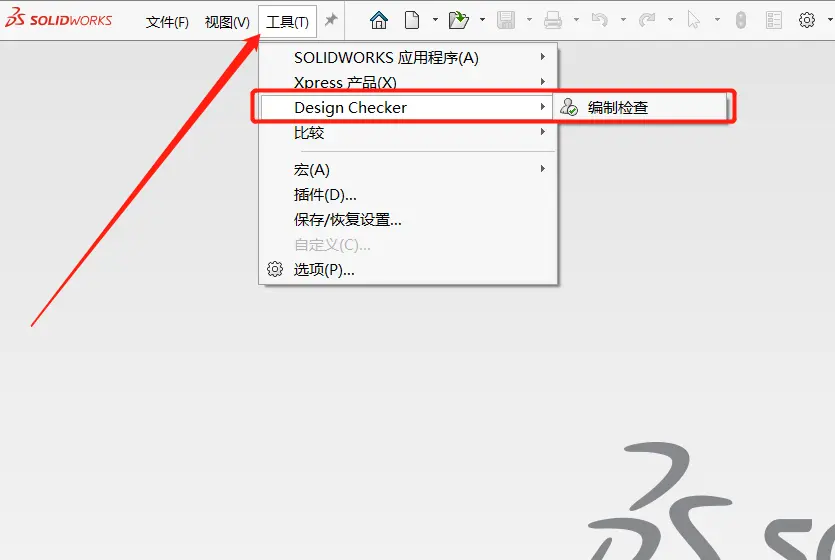Click the 自定义(C)... menu entry
The width and height of the screenshot is (835, 560).
[408, 244]
